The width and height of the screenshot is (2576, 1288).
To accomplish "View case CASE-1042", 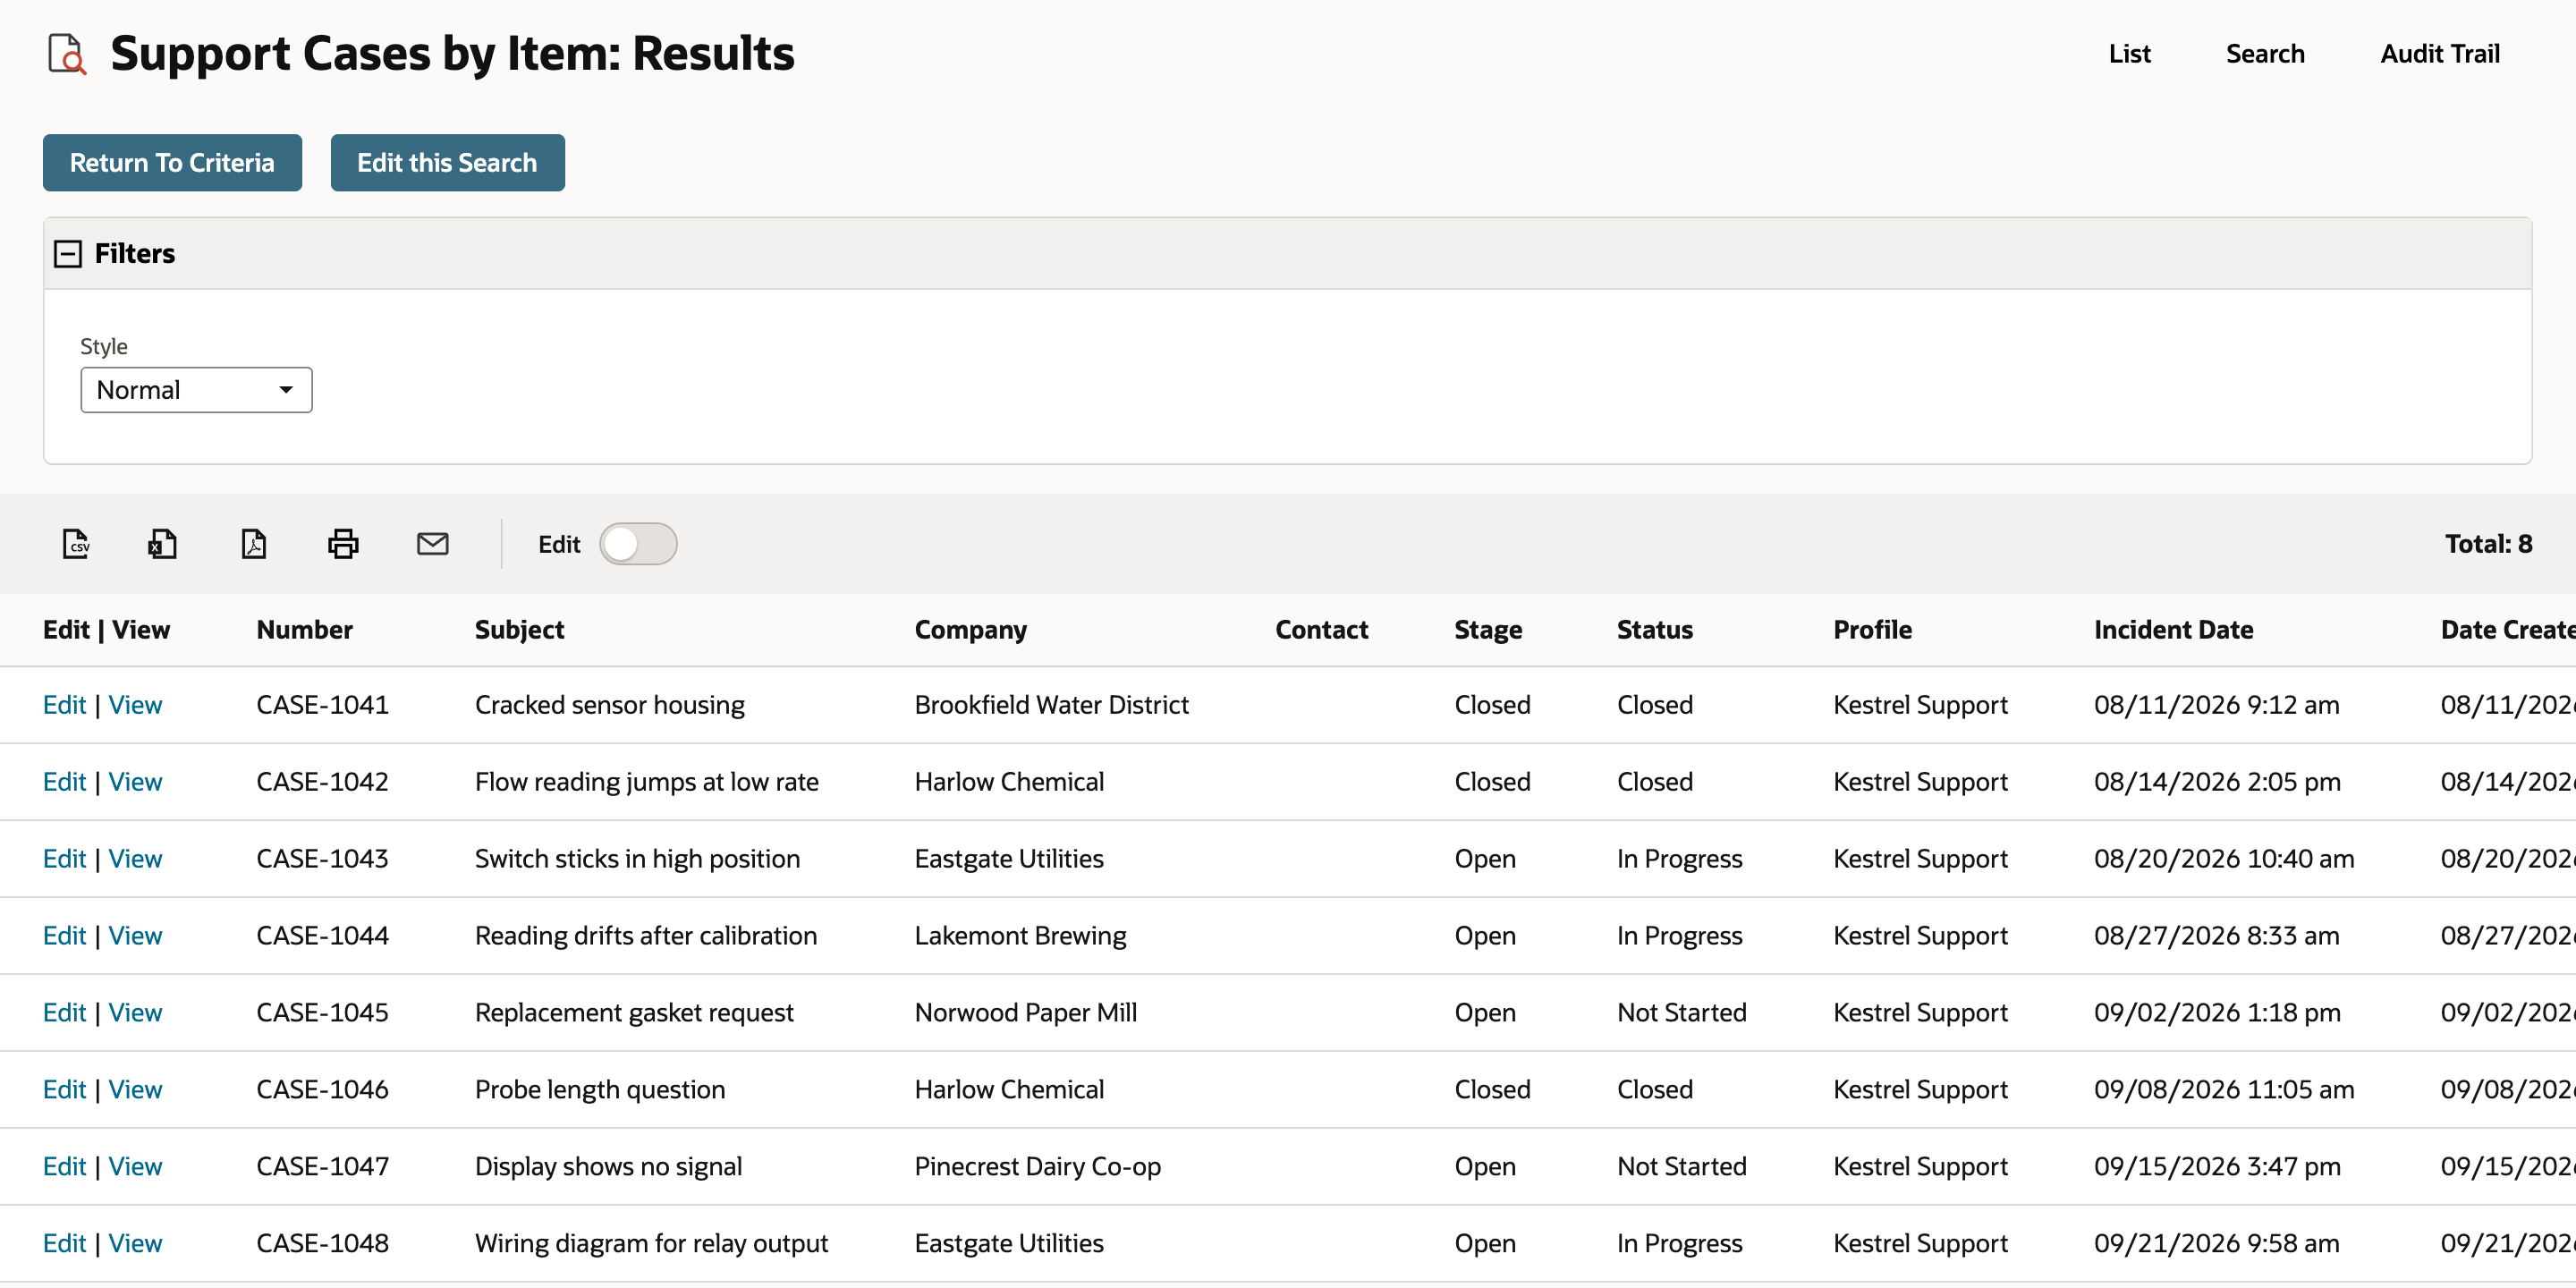I will (135, 782).
